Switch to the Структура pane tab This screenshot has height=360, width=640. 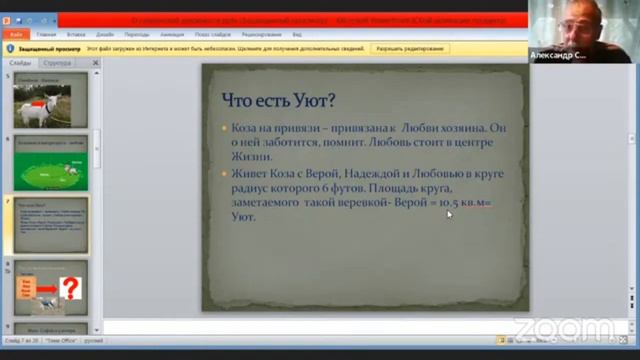click(x=57, y=63)
